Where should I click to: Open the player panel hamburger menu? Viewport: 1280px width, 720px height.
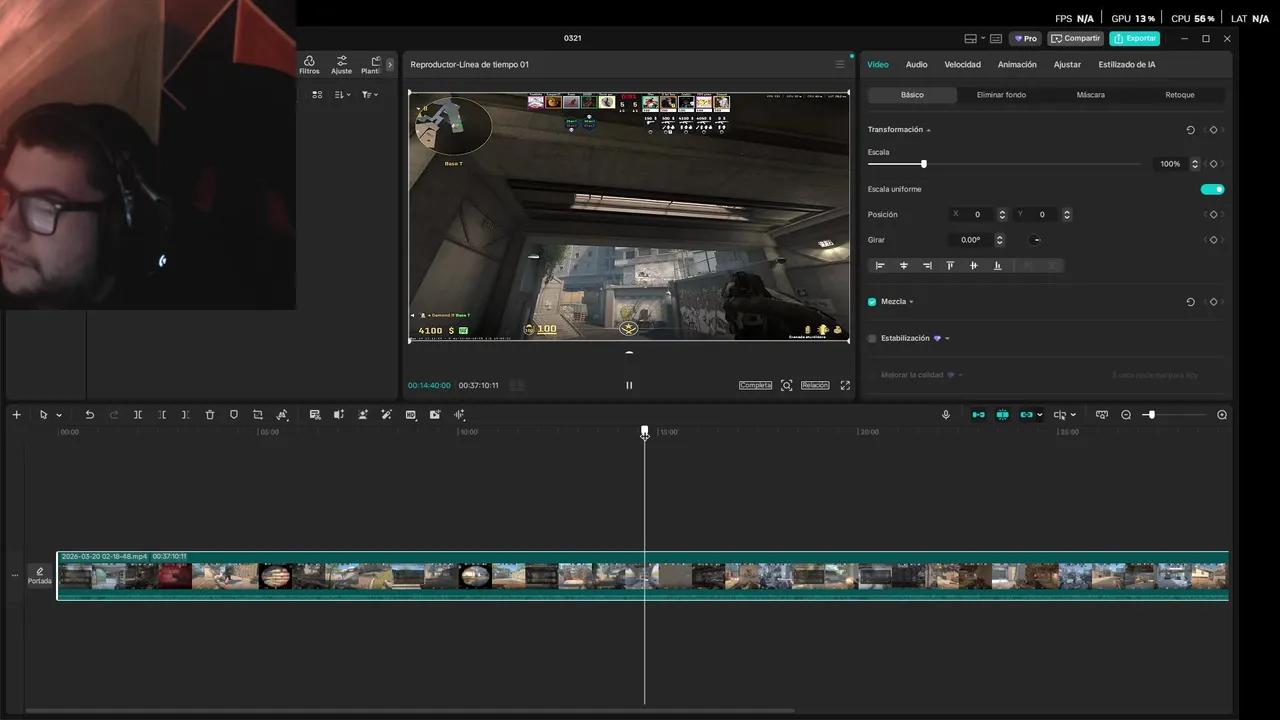pos(840,65)
